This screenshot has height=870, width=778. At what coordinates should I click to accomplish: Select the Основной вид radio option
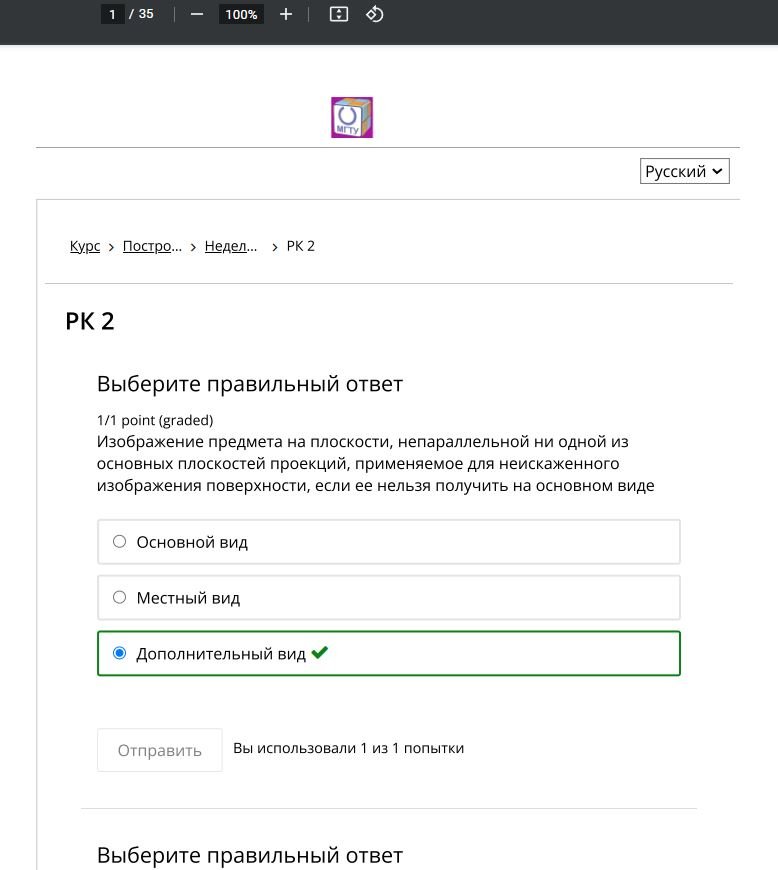click(120, 542)
